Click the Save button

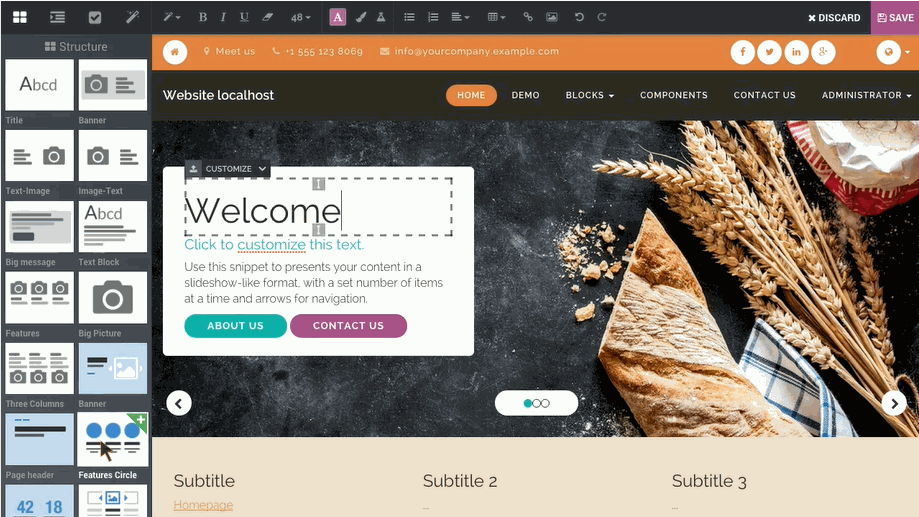(x=895, y=17)
